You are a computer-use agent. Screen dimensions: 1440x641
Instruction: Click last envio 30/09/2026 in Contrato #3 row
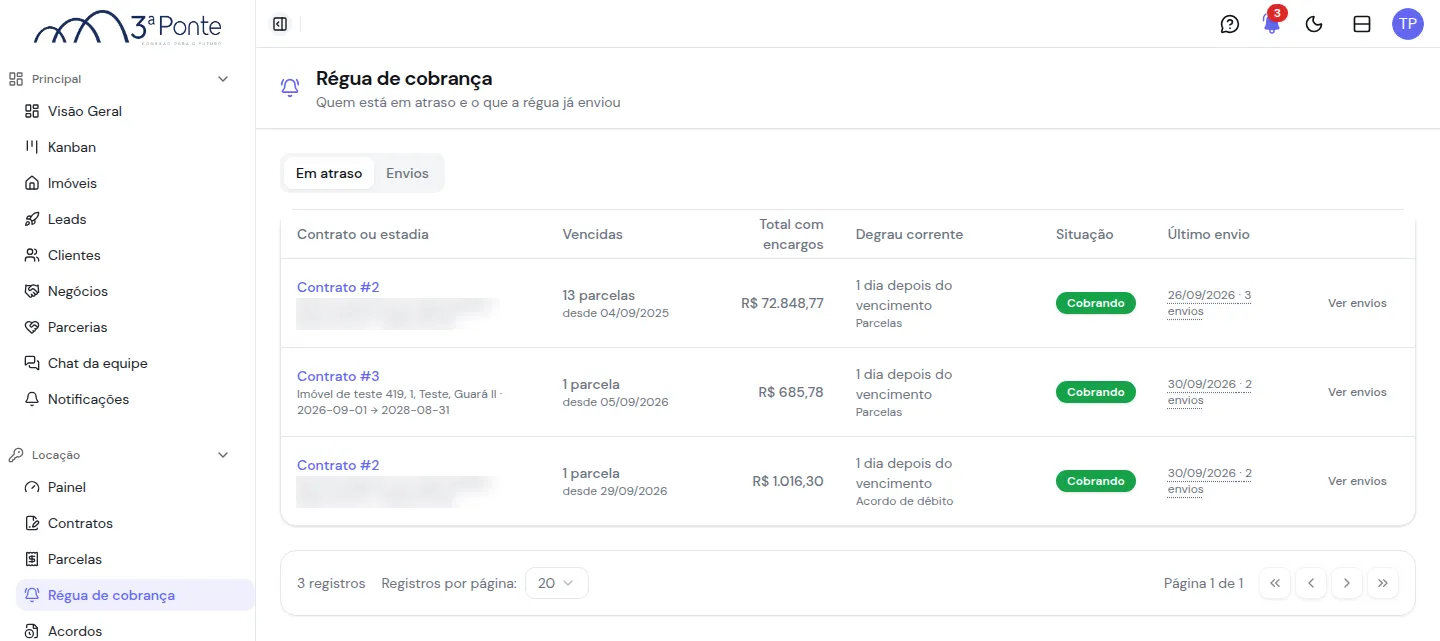(x=1209, y=392)
